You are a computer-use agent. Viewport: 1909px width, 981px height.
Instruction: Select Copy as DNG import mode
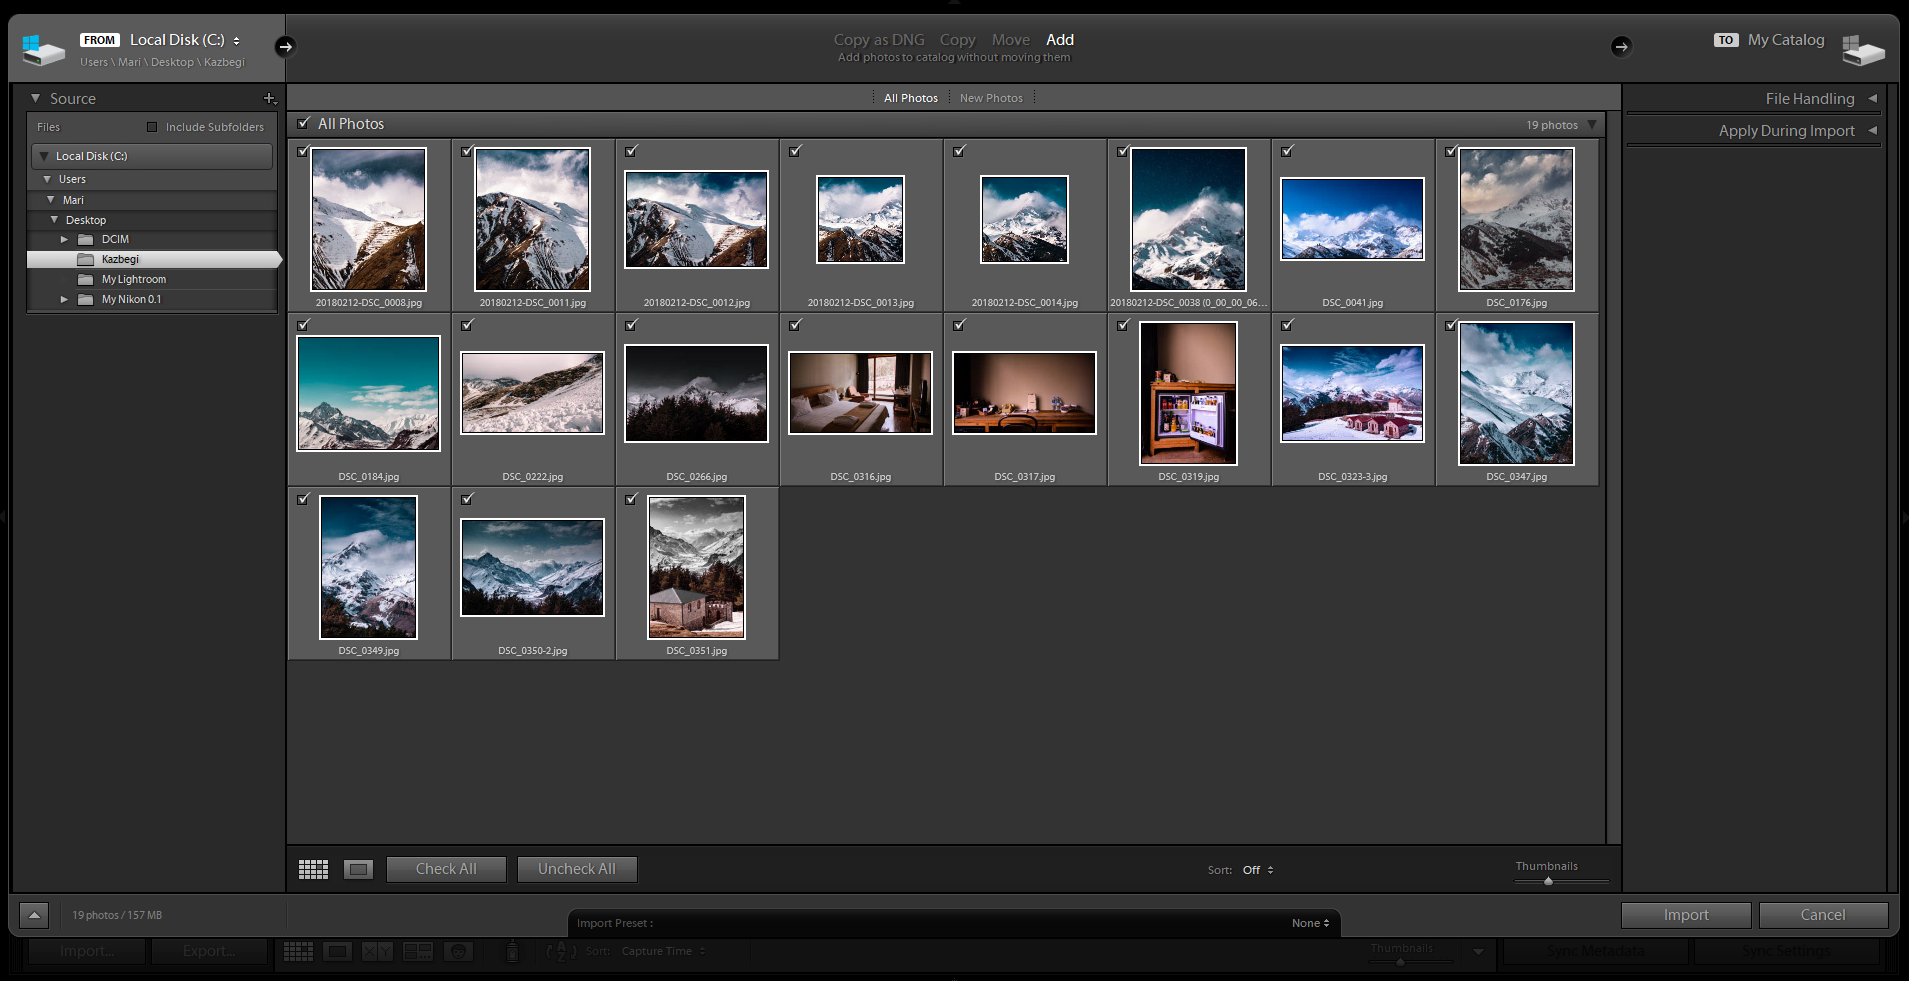click(x=879, y=40)
